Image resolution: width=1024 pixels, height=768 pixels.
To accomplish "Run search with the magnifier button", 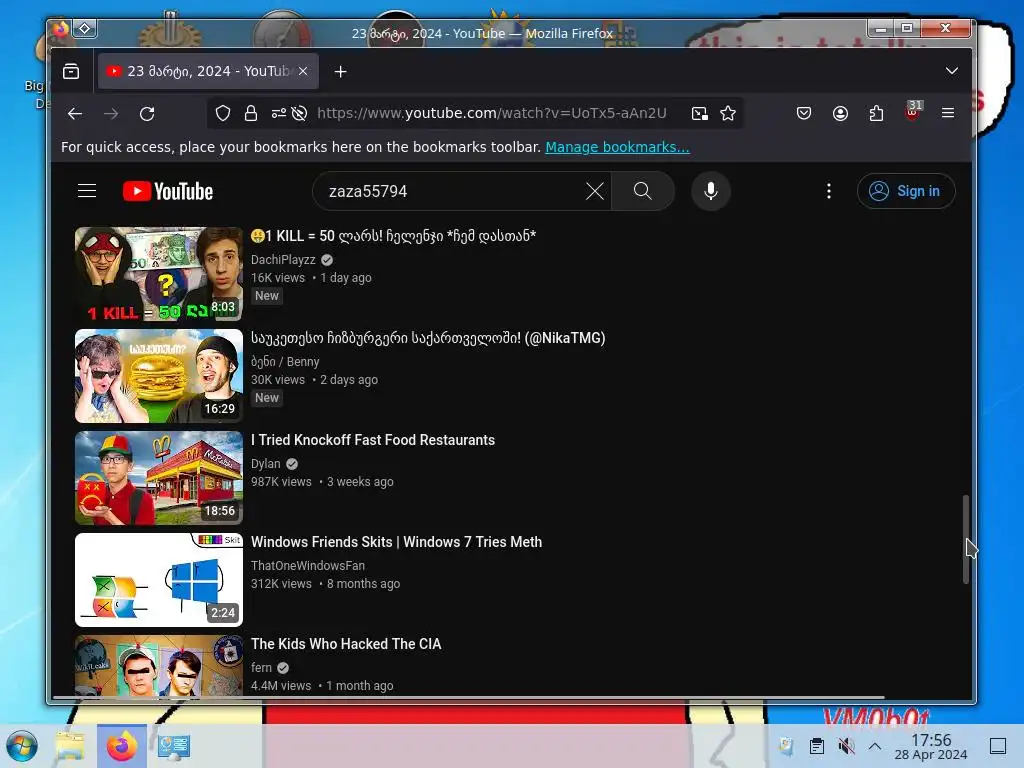I will point(643,191).
